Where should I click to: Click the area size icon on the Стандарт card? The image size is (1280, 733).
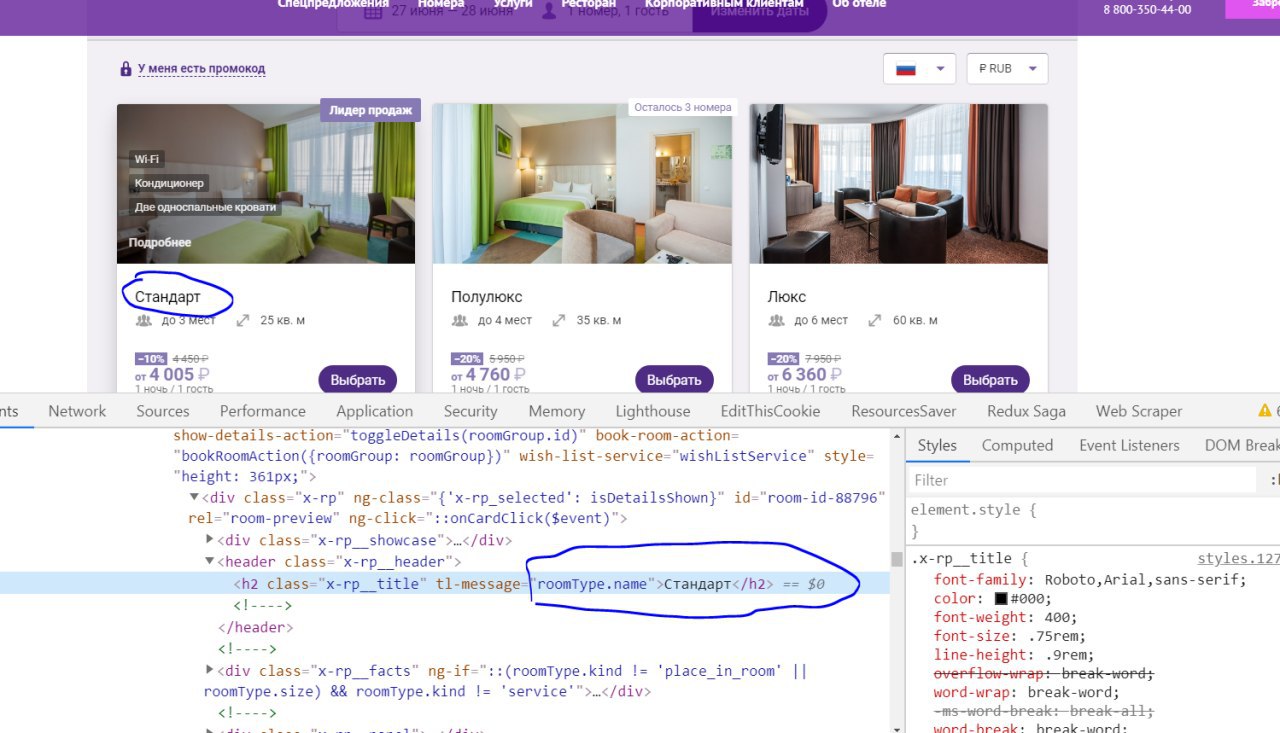[x=243, y=320]
